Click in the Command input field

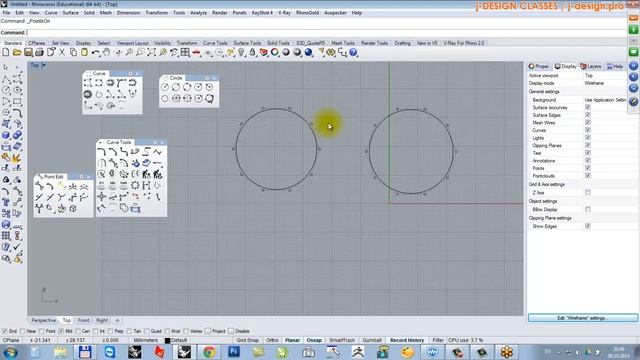327,33
